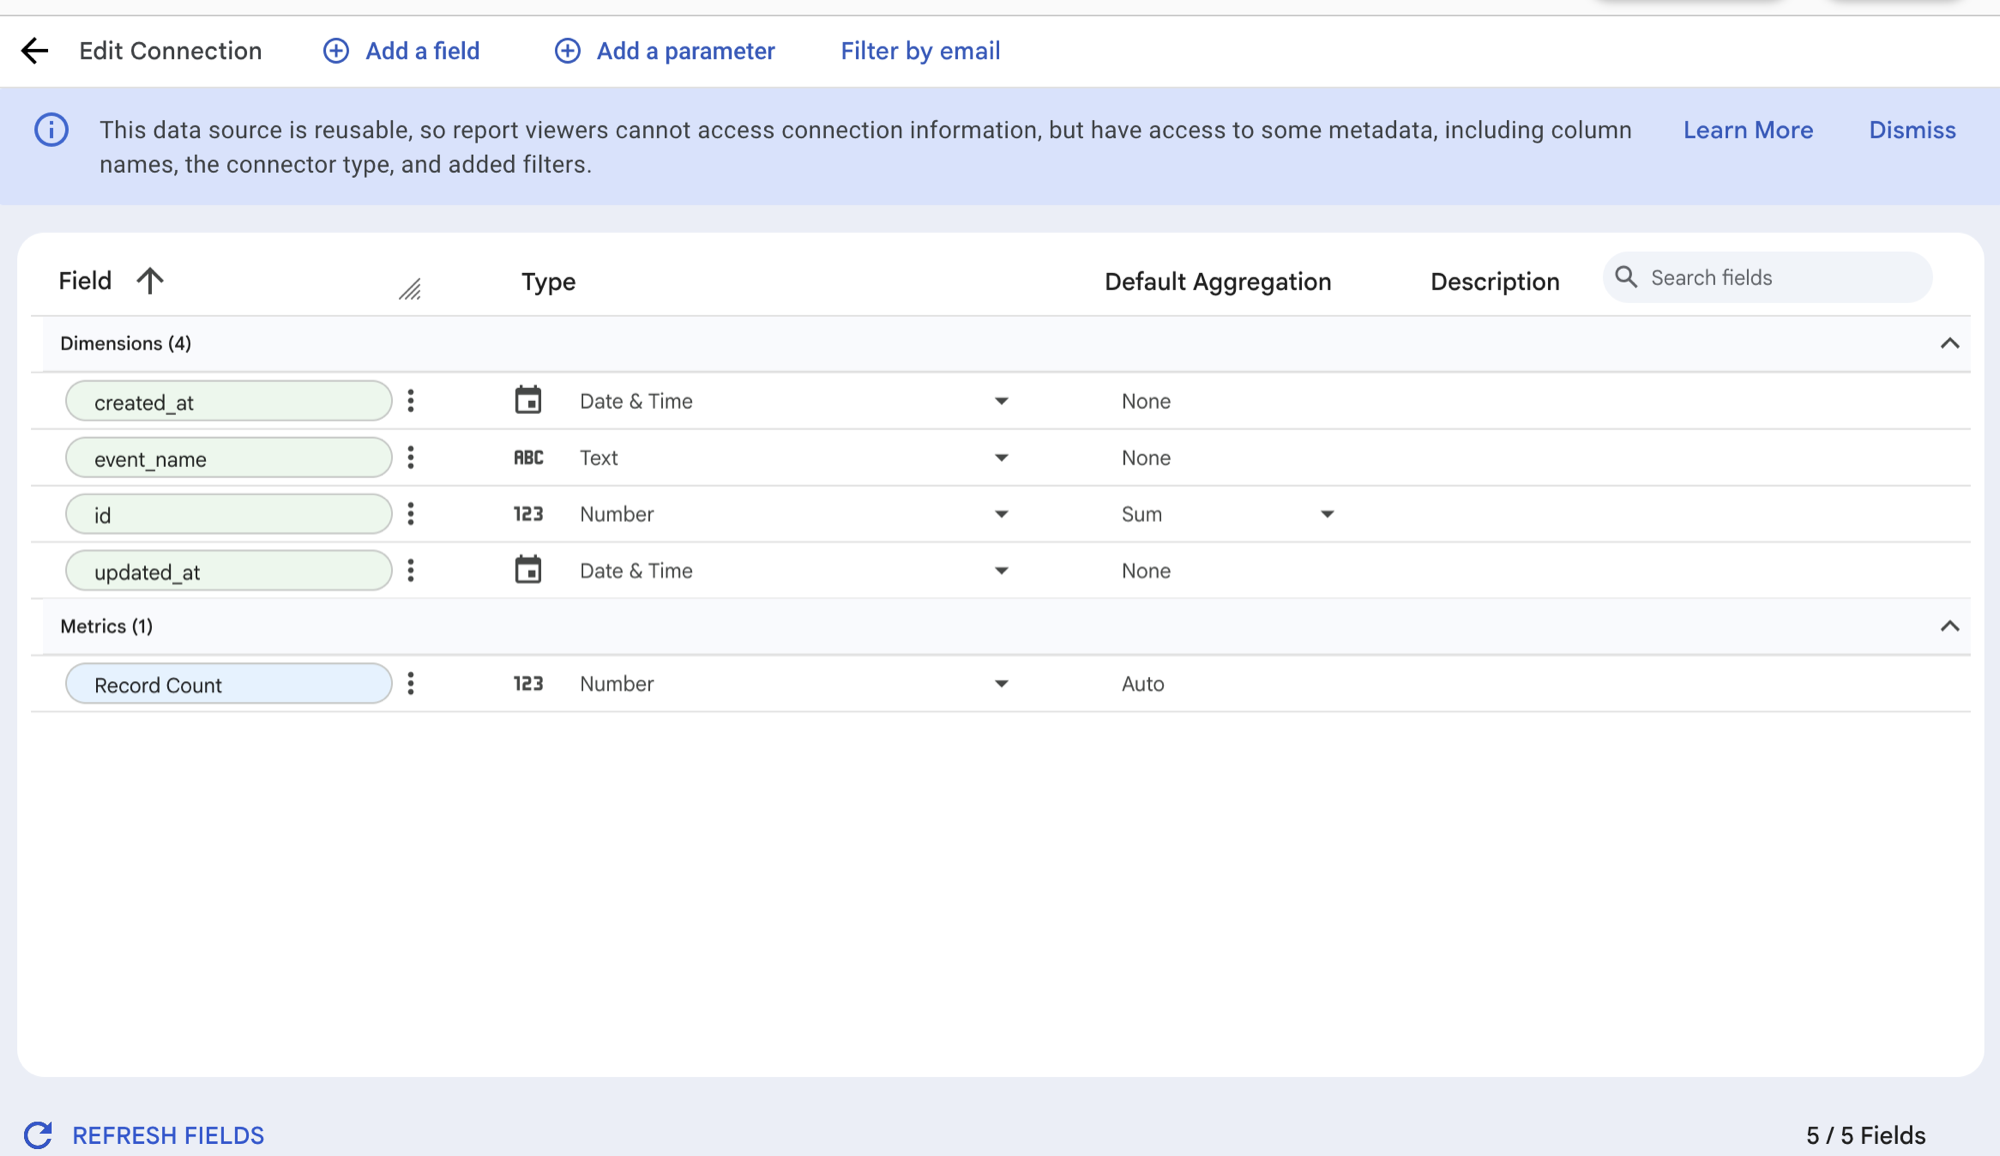Open Filter by email
The width and height of the screenshot is (2000, 1156).
coord(920,51)
